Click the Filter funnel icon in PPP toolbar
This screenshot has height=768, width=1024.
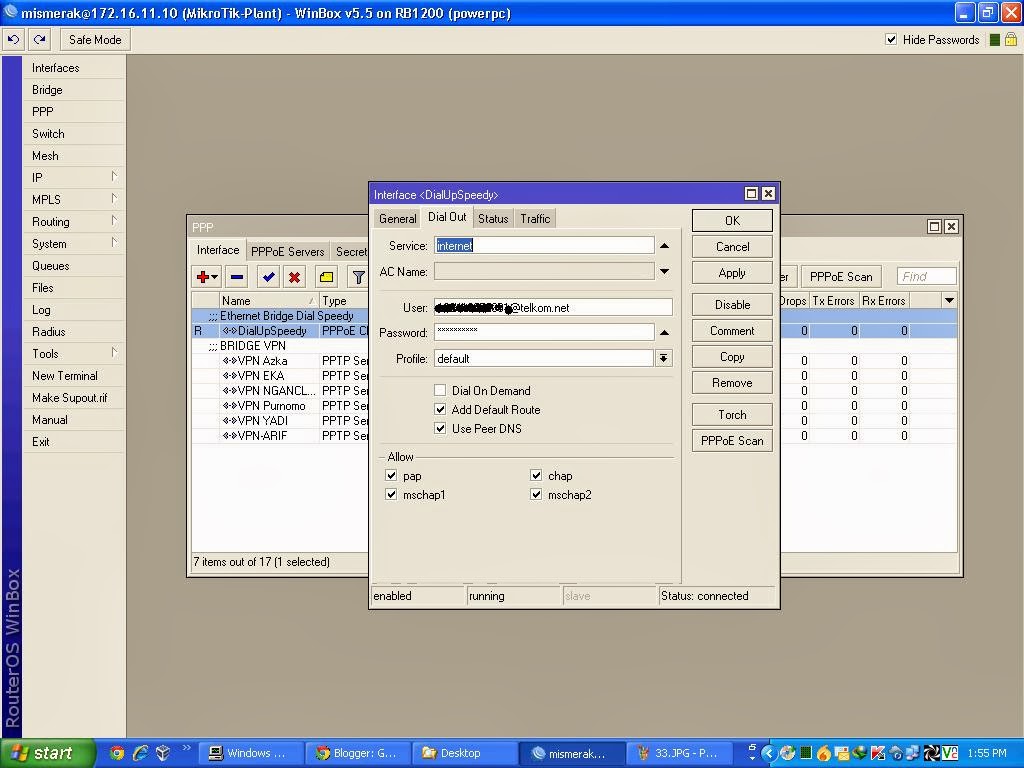coord(359,277)
